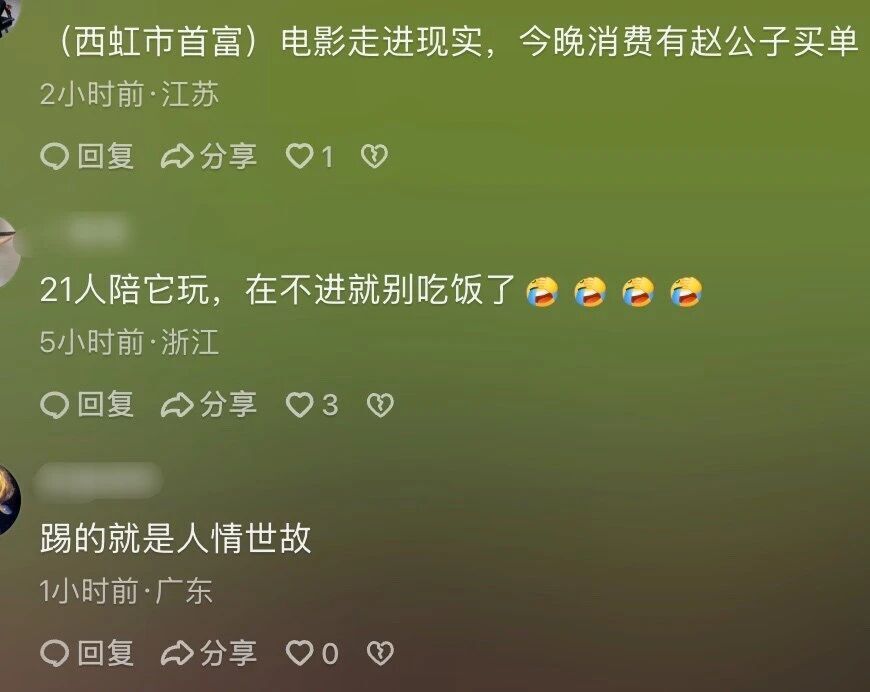
Task: Tap share arrow on the Jiangsu comment
Action: tap(177, 156)
